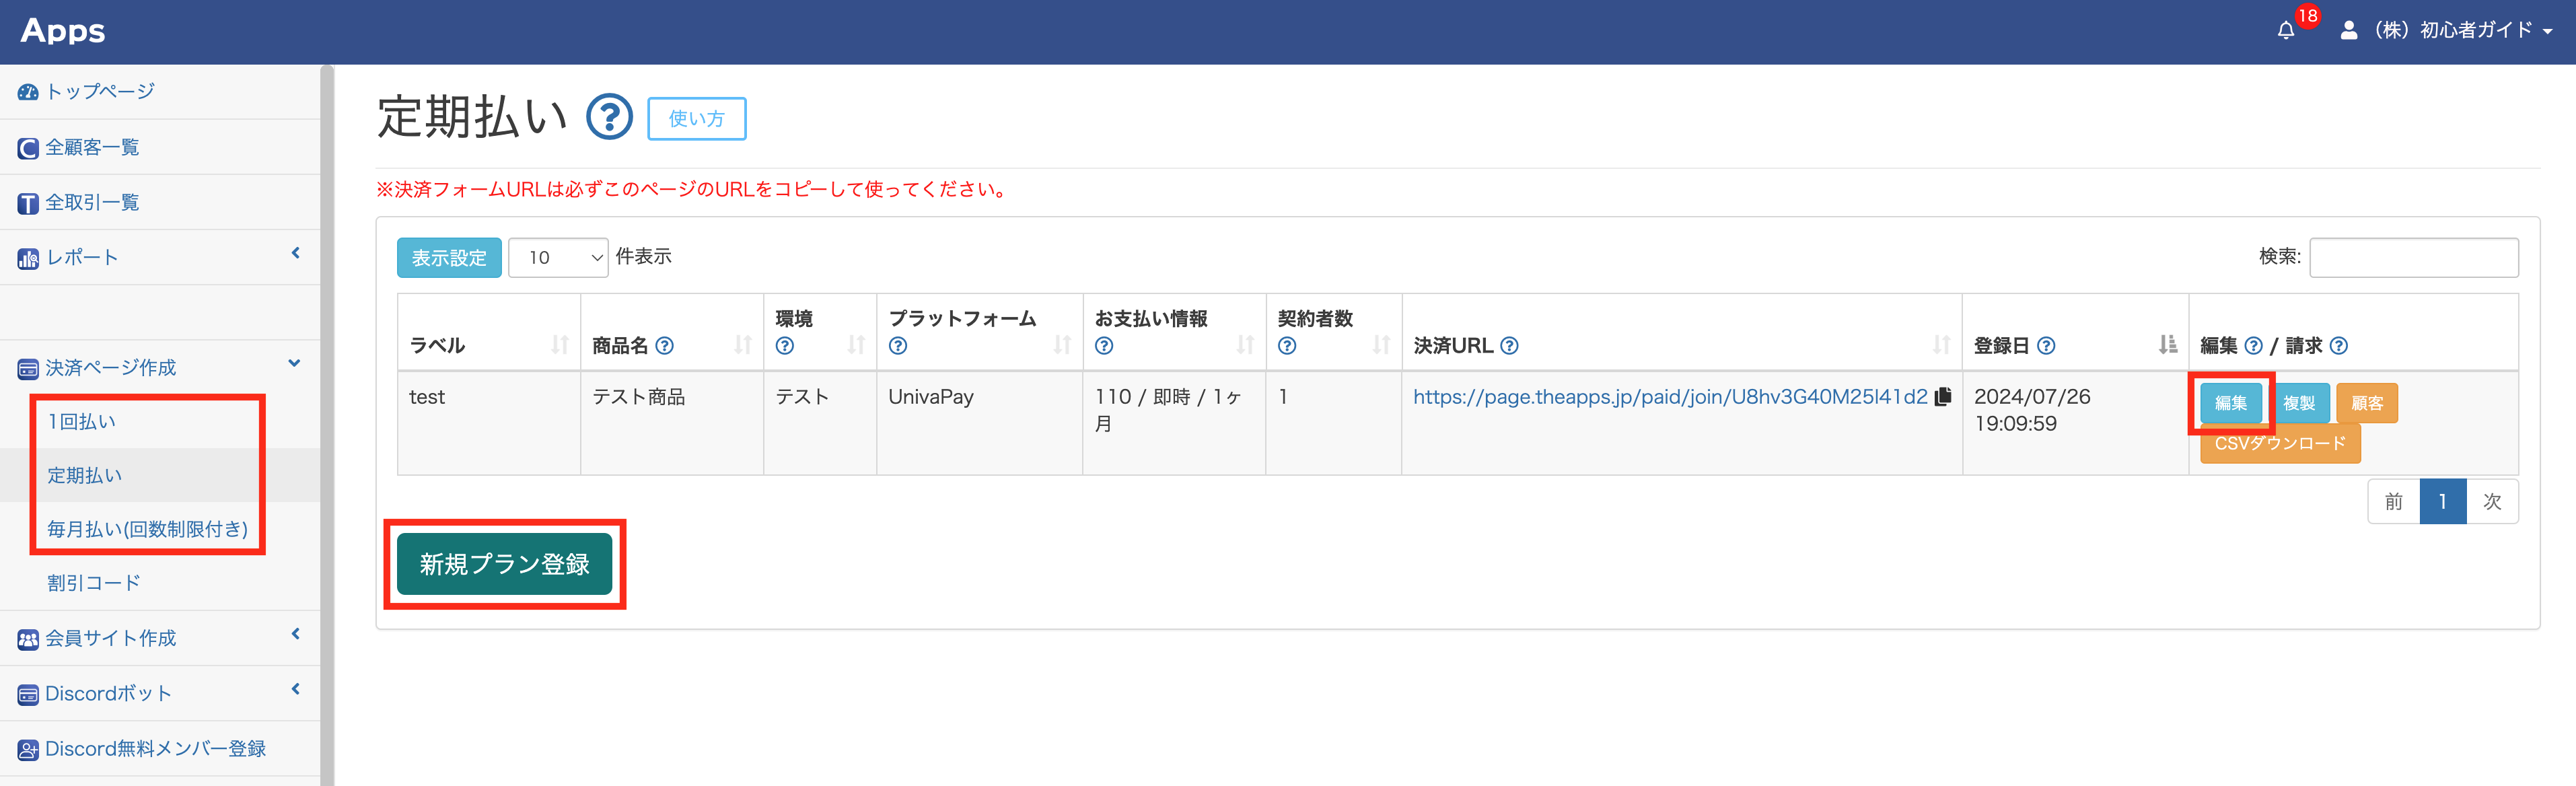This screenshot has height=786, width=2576.
Task: Click the notification bell icon
Action: tap(2285, 31)
